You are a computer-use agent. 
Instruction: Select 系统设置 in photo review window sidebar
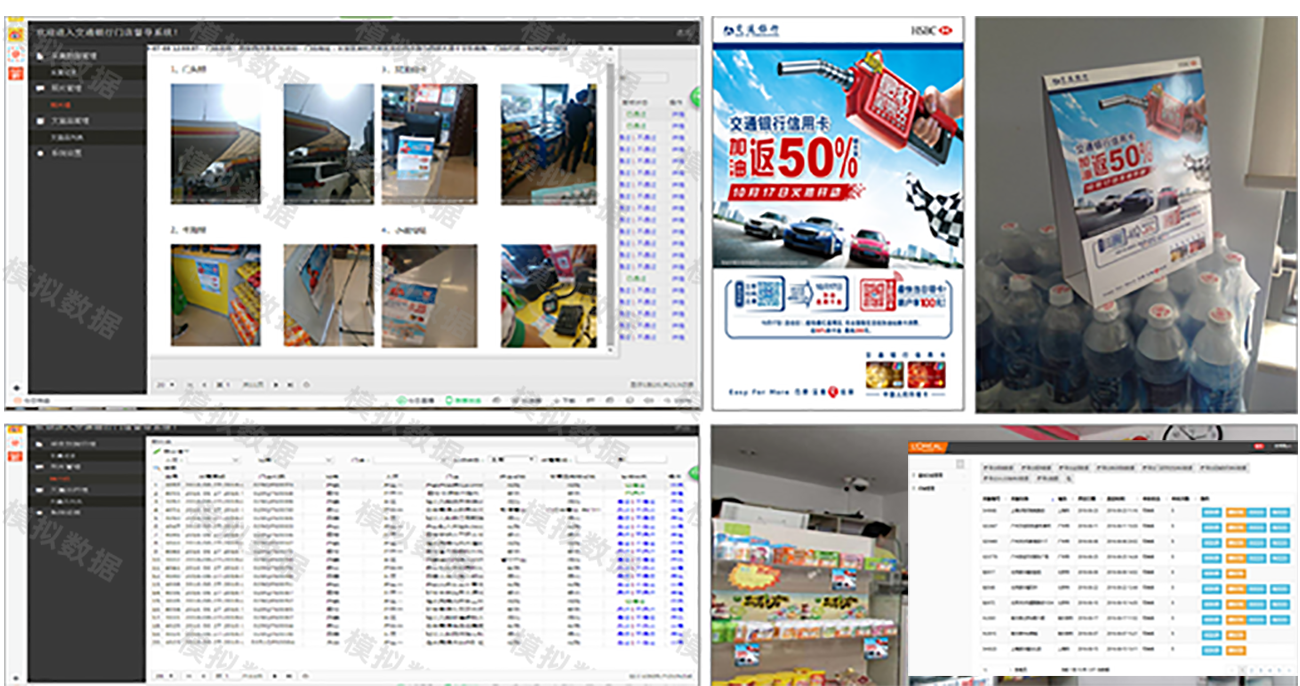click(65, 153)
